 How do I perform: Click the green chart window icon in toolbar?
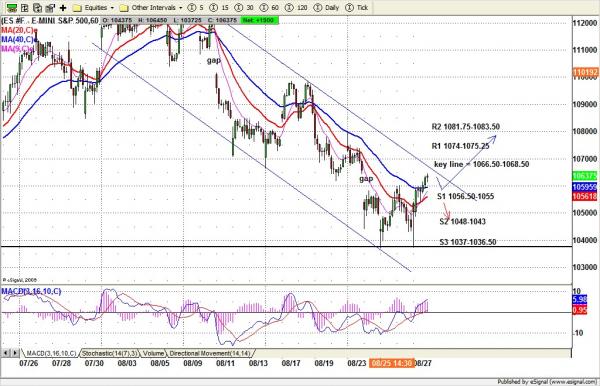[x=12, y=7]
